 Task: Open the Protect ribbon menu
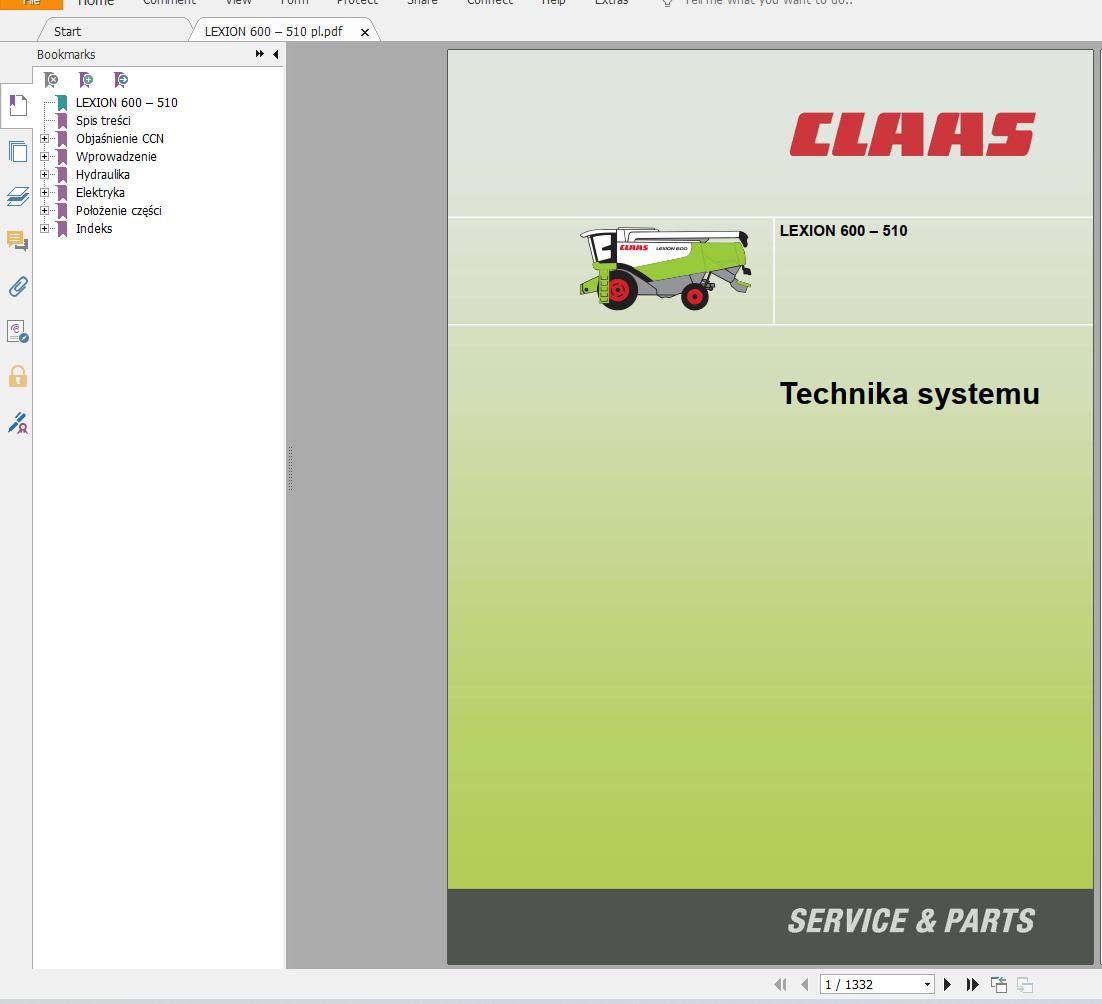point(357,4)
